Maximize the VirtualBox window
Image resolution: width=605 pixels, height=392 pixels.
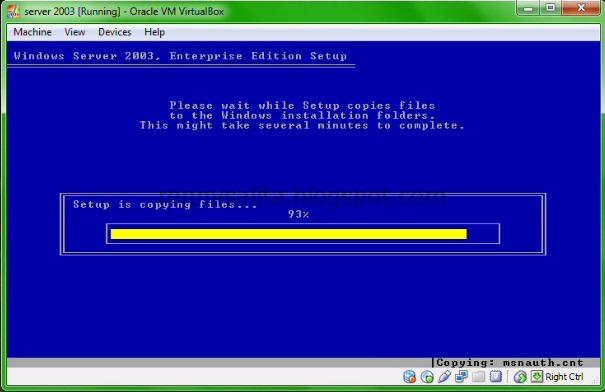tap(551, 8)
